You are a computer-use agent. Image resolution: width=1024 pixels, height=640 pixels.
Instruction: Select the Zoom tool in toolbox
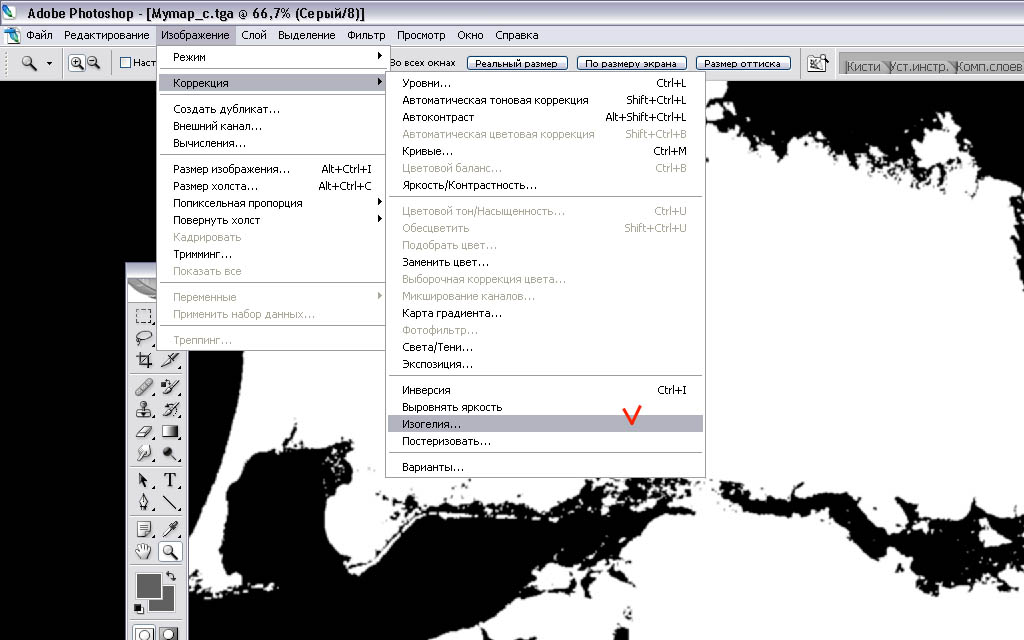coord(170,552)
